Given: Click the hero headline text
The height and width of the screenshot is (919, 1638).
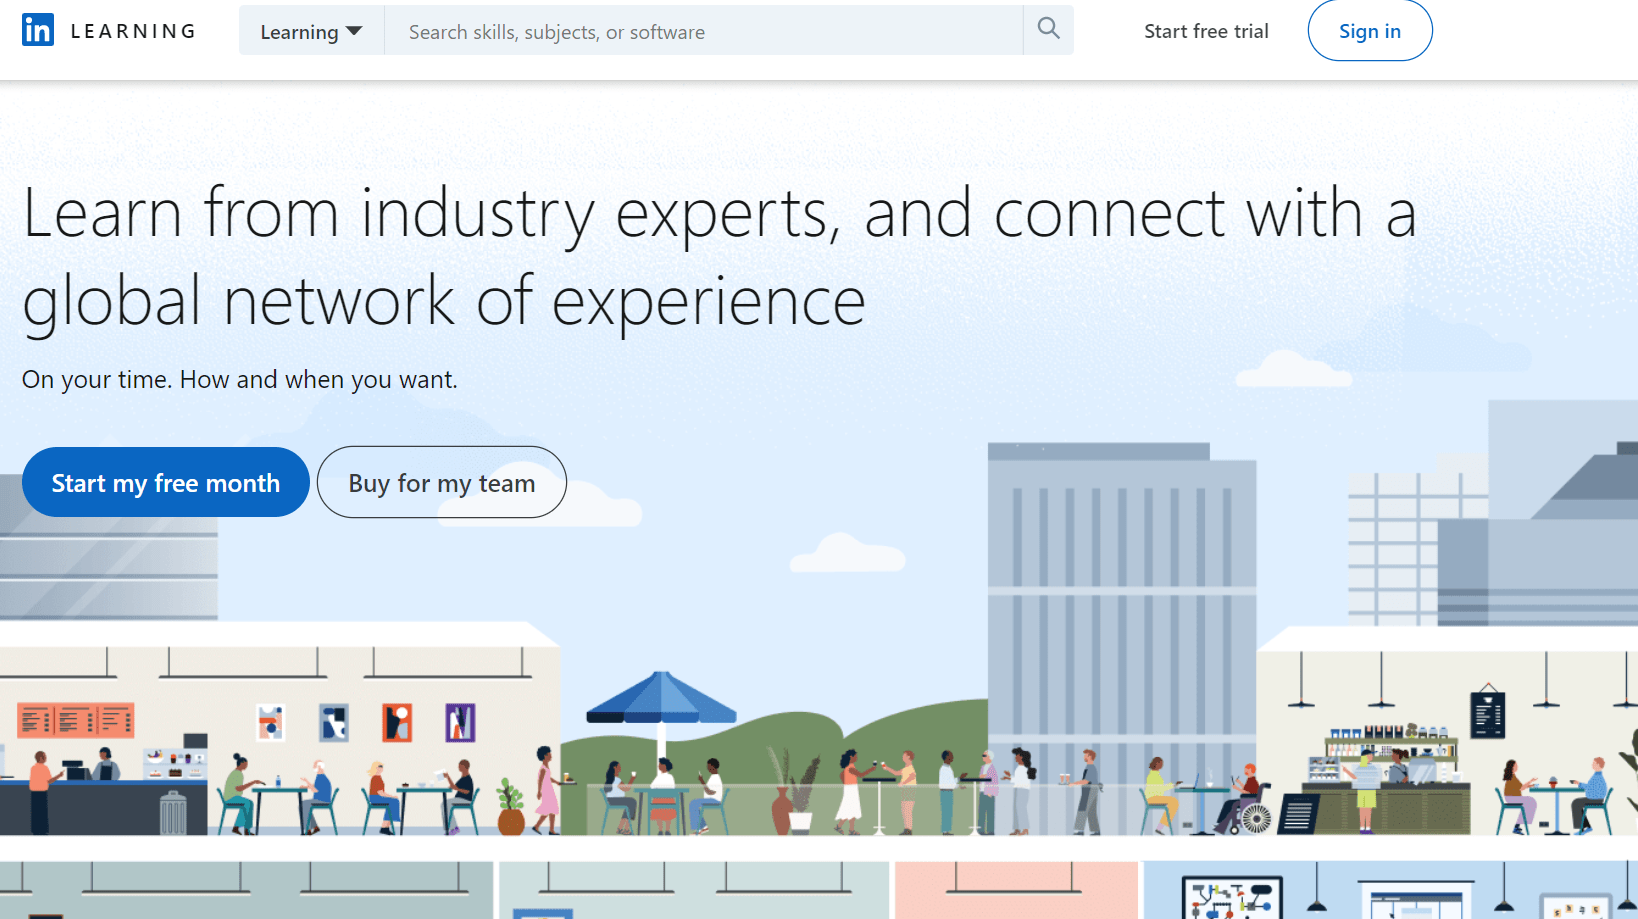Looking at the screenshot, I should [718, 255].
